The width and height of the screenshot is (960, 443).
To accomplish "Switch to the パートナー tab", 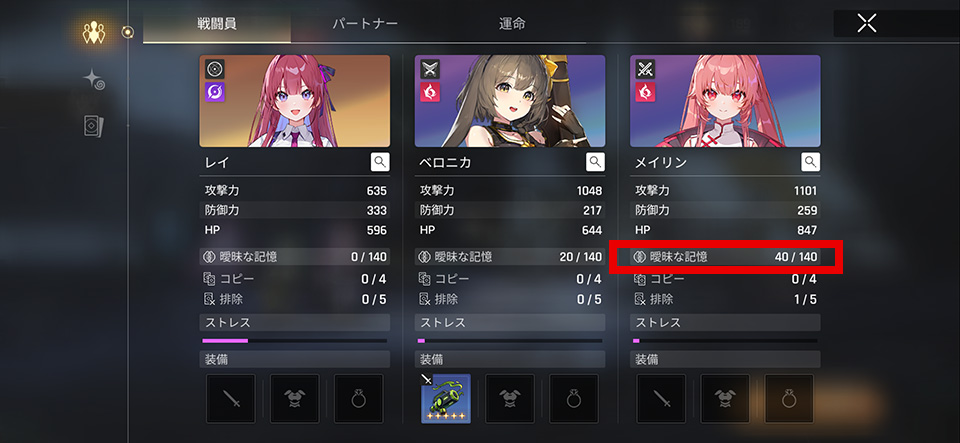I will coord(365,24).
